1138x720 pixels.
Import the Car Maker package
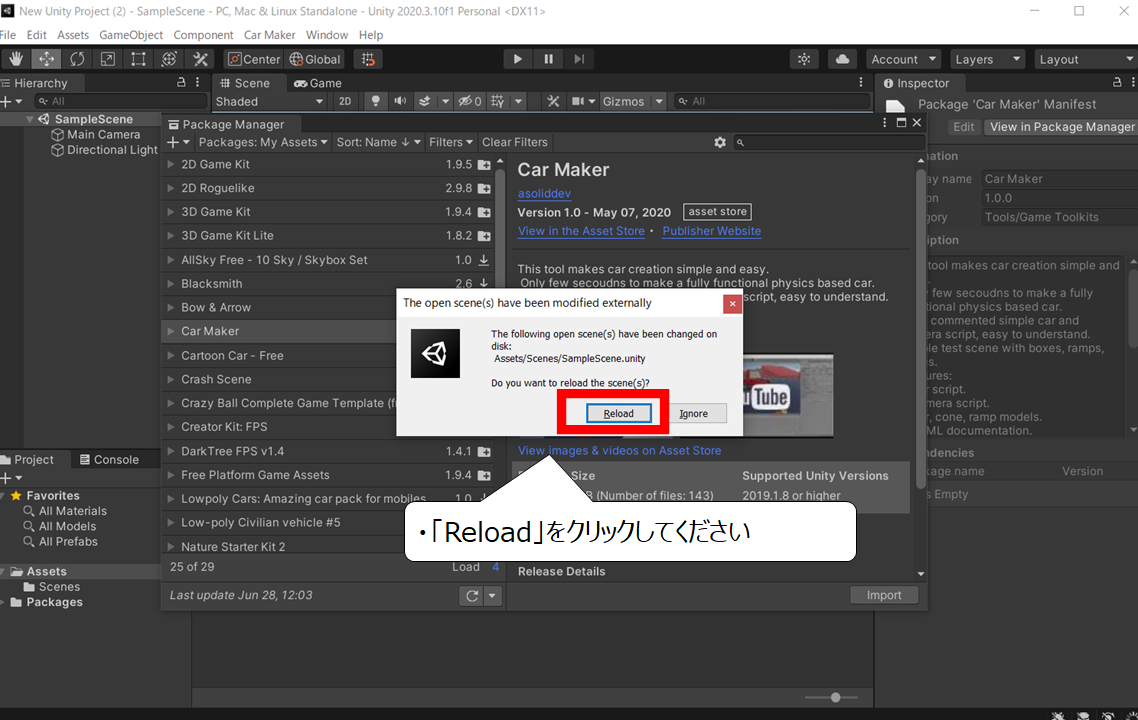pyautogui.click(x=884, y=595)
